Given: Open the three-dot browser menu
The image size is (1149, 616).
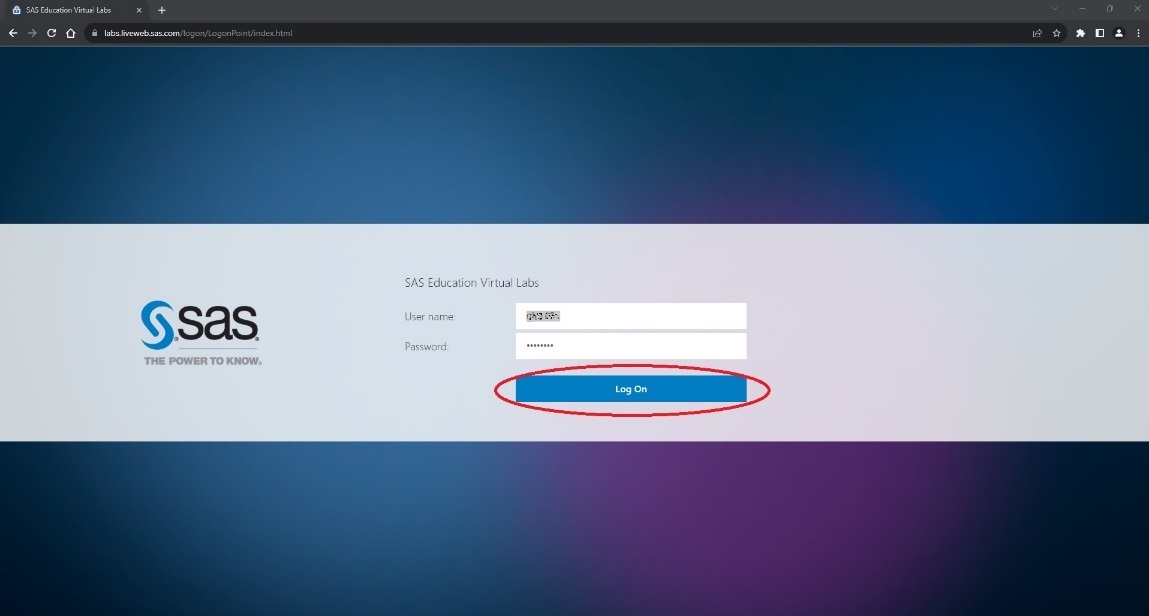Looking at the screenshot, I should [x=1138, y=33].
